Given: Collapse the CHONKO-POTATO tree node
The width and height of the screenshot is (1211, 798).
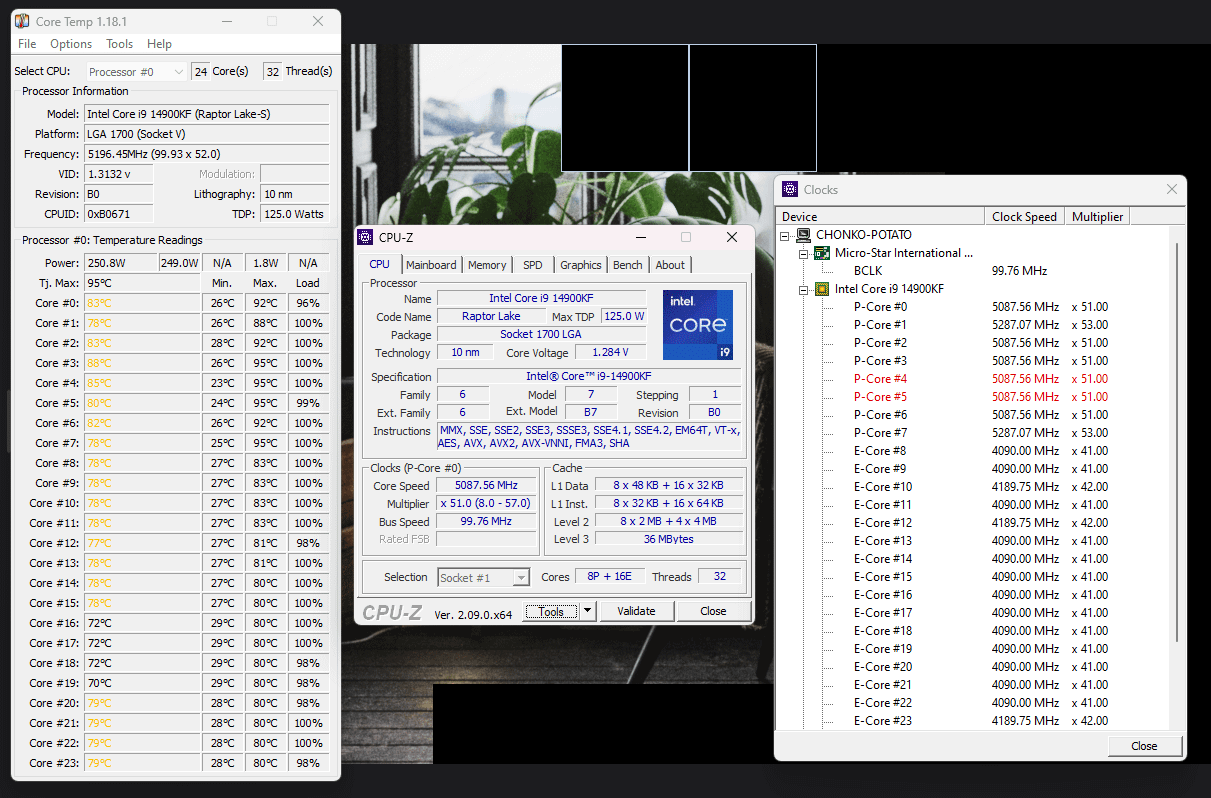Looking at the screenshot, I should 786,235.
